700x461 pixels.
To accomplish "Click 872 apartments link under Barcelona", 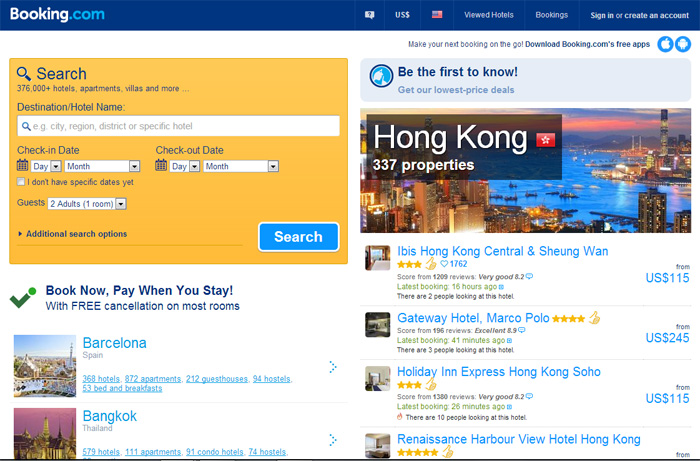I will pos(153,379).
